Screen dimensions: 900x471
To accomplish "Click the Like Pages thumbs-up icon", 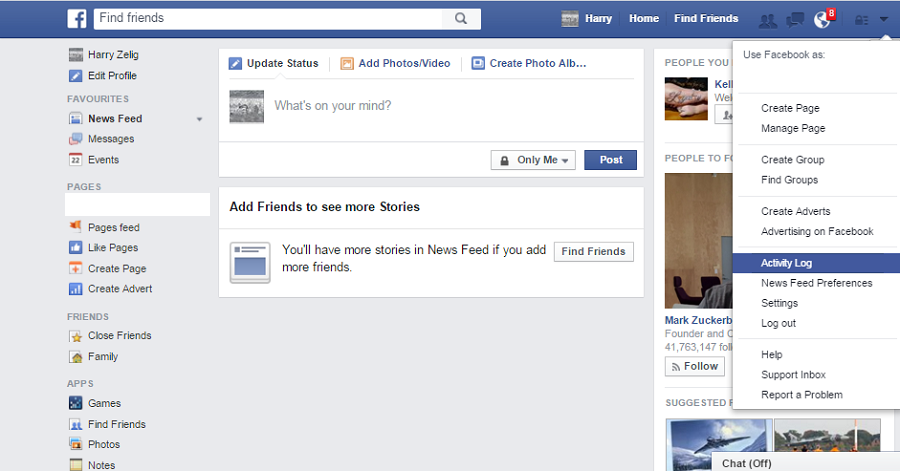I will (x=76, y=248).
